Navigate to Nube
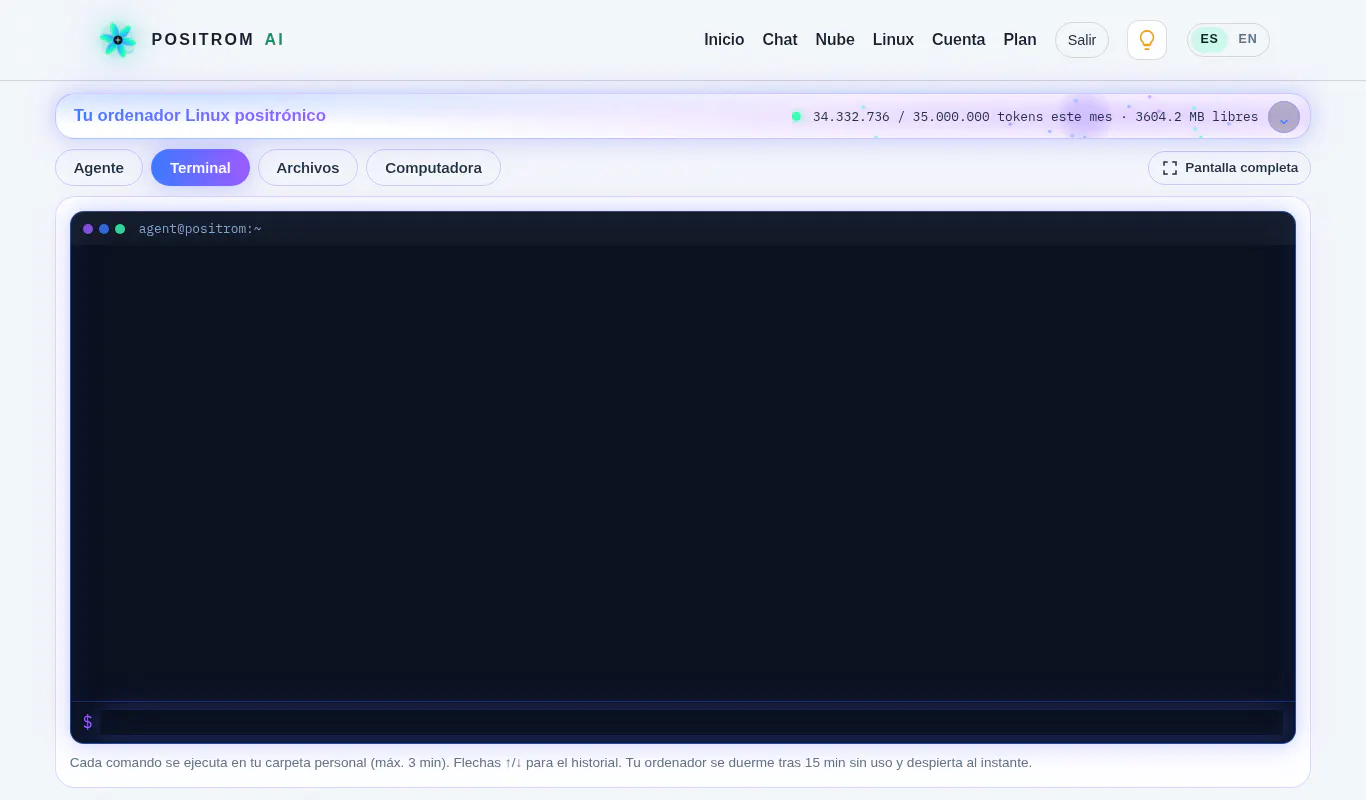Image resolution: width=1366 pixels, height=800 pixels. click(835, 40)
